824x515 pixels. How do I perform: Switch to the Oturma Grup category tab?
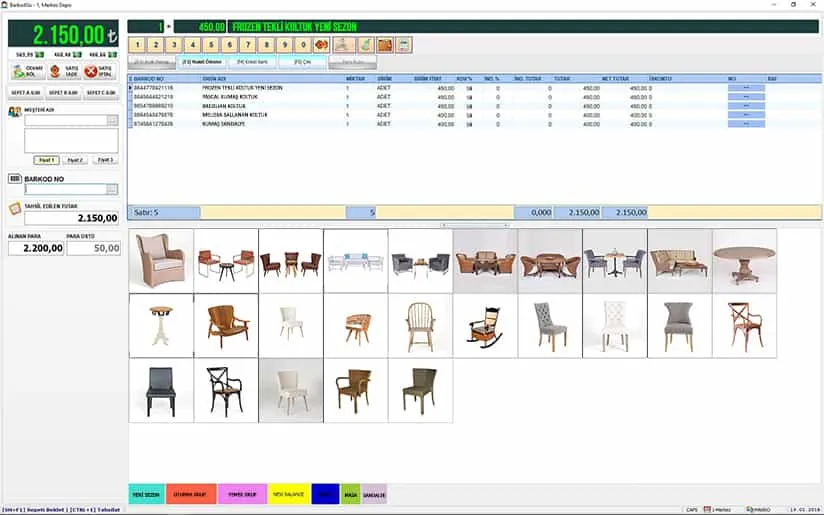[x=191, y=494]
